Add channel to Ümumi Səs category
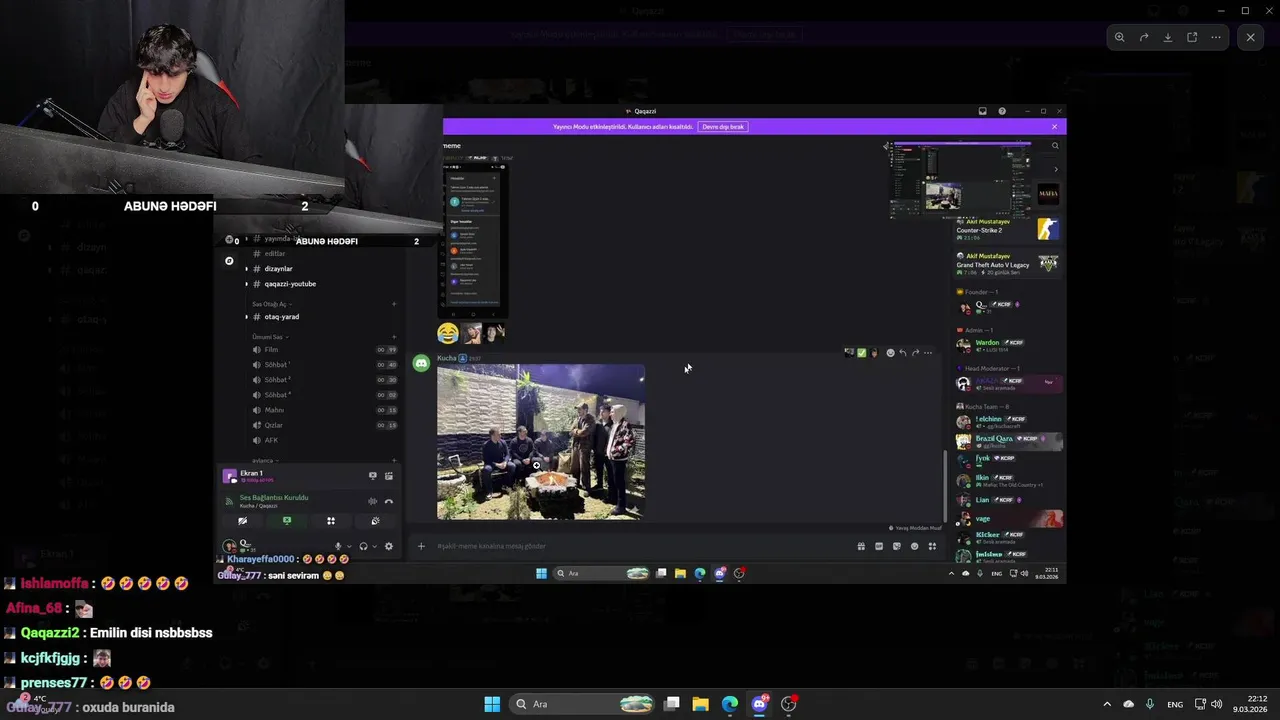The height and width of the screenshot is (720, 1280). (x=394, y=337)
